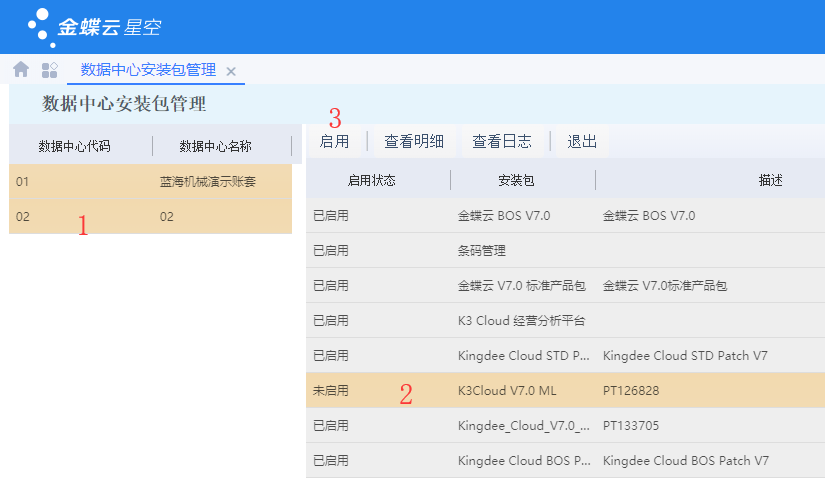Click 已启用 status in the 条码管理 row

click(331, 250)
